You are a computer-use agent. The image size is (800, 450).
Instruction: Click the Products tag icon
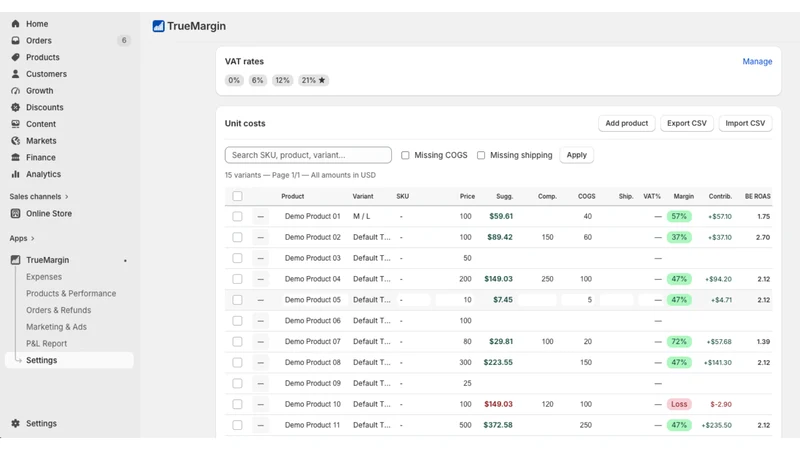[15, 57]
